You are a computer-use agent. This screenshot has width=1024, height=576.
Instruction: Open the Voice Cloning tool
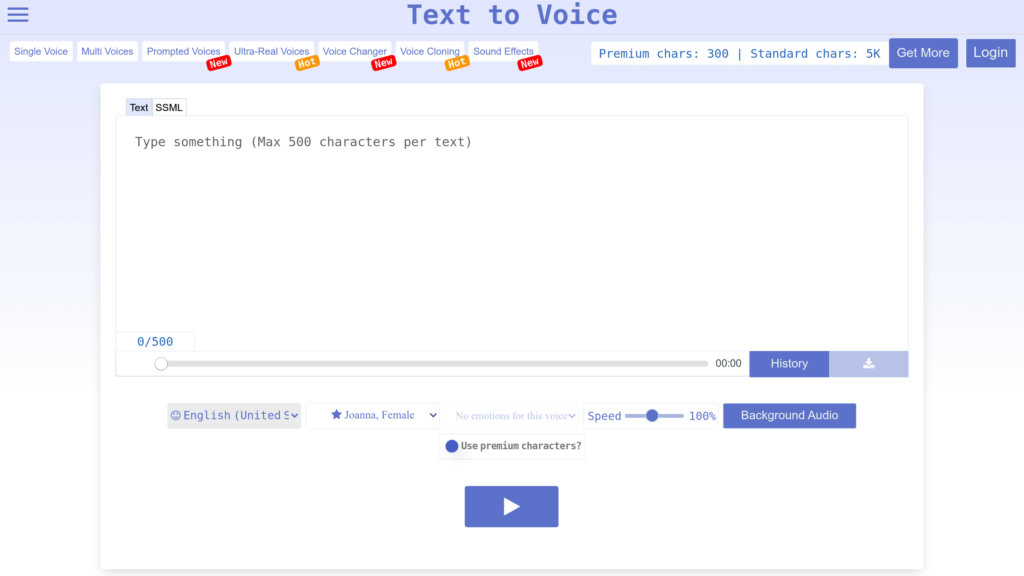tap(429, 51)
